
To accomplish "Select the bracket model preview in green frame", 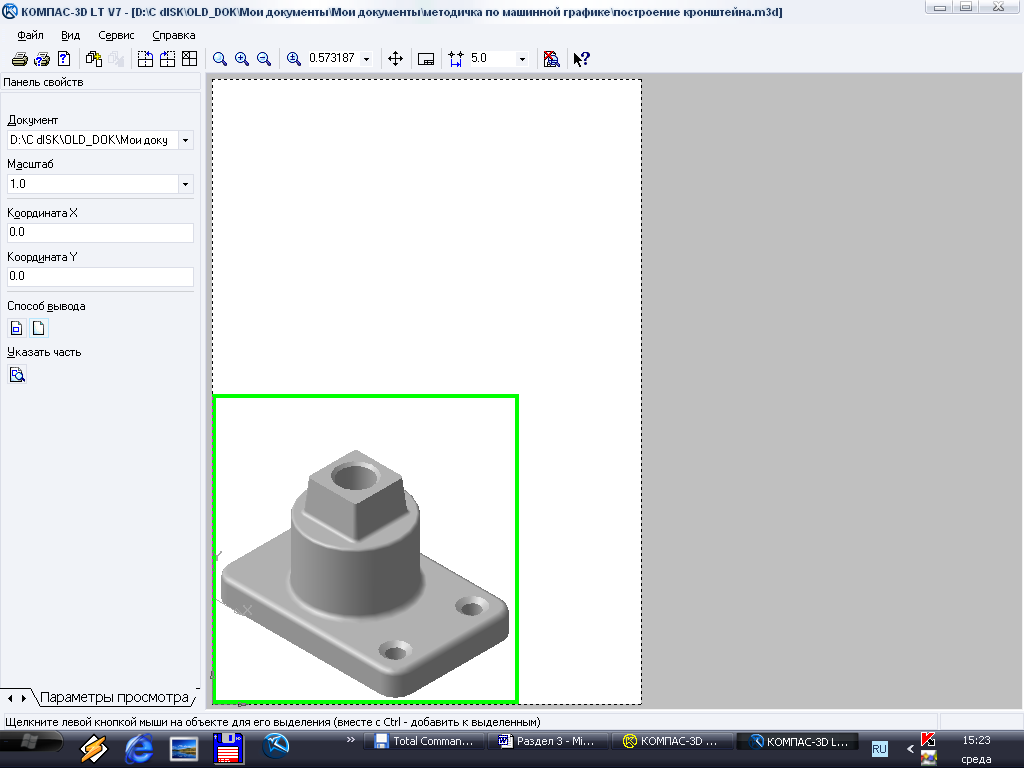I will pyautogui.click(x=366, y=549).
